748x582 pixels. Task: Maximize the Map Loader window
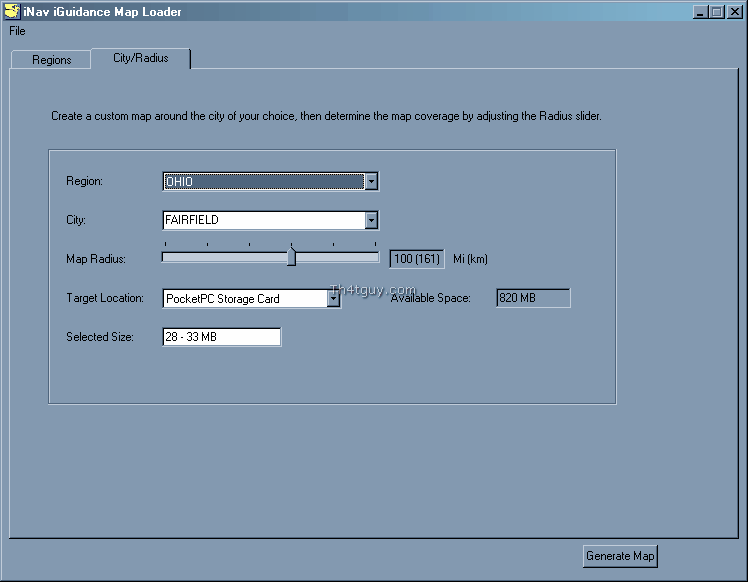tap(717, 12)
